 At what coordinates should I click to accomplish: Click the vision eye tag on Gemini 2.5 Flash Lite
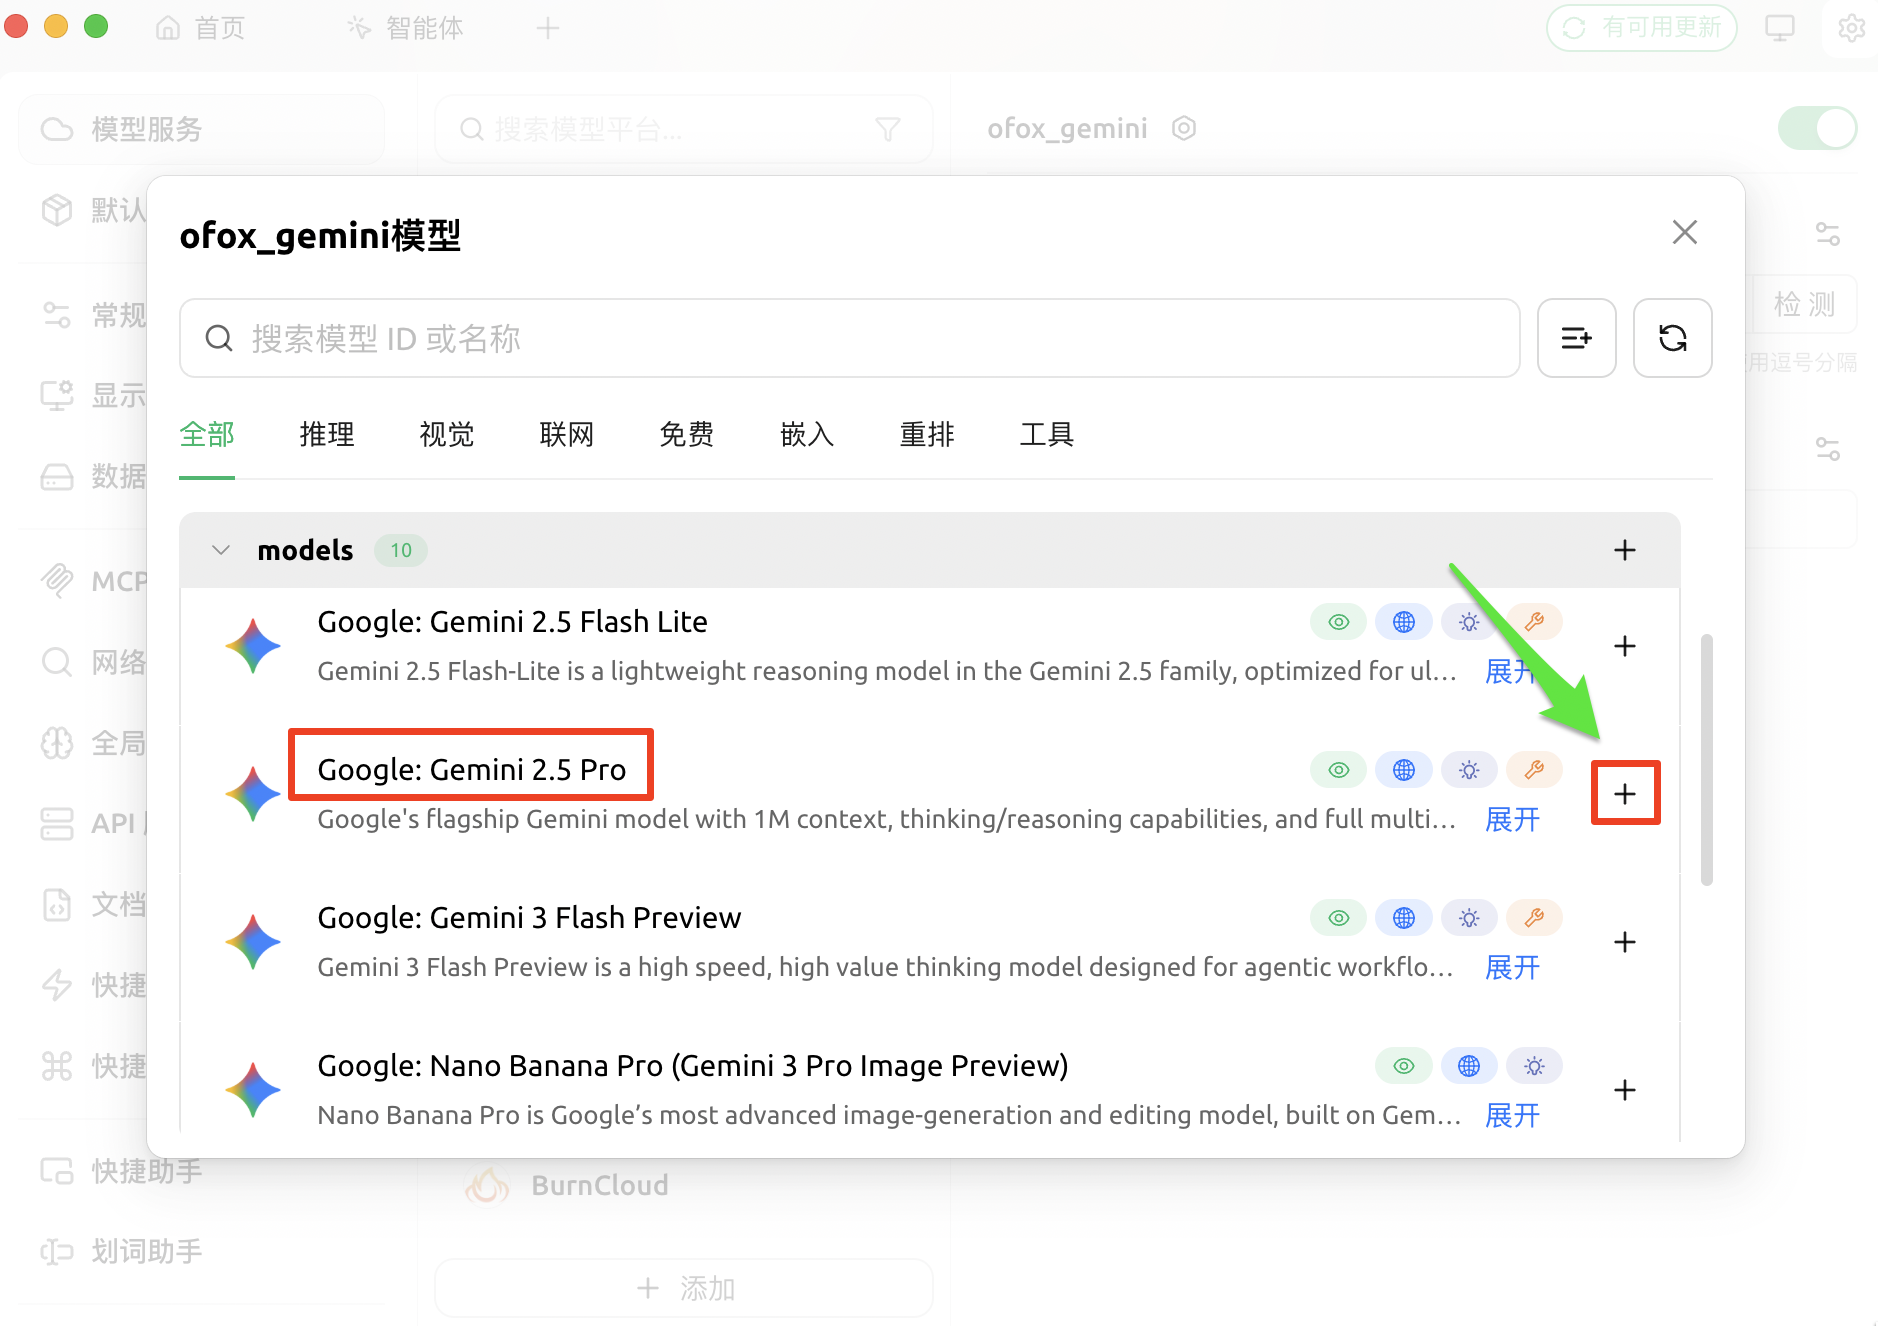(x=1339, y=622)
